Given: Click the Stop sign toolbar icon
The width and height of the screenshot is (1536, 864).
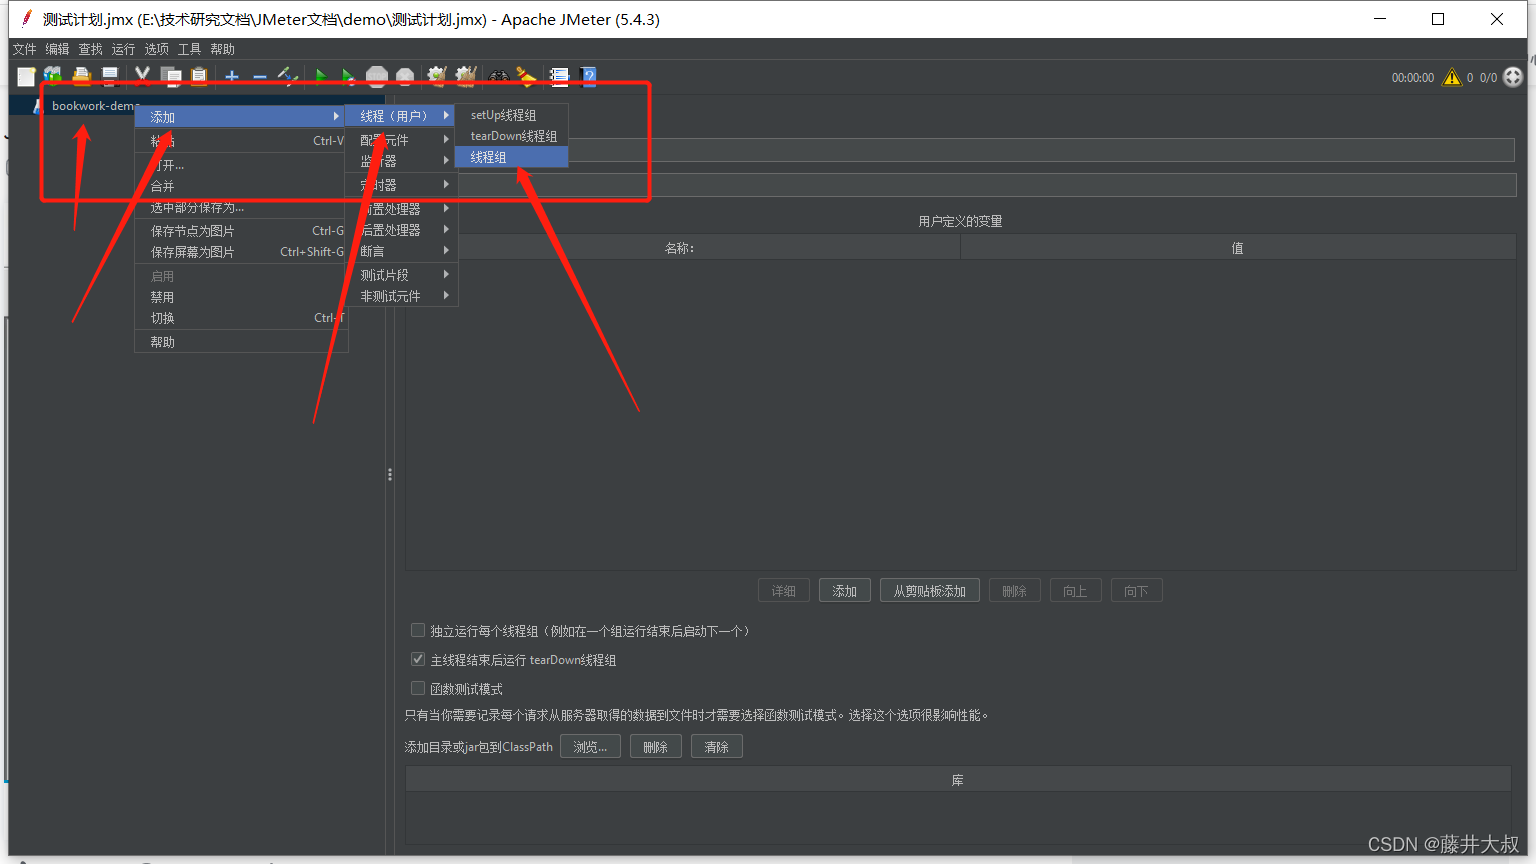Looking at the screenshot, I should tap(377, 76).
